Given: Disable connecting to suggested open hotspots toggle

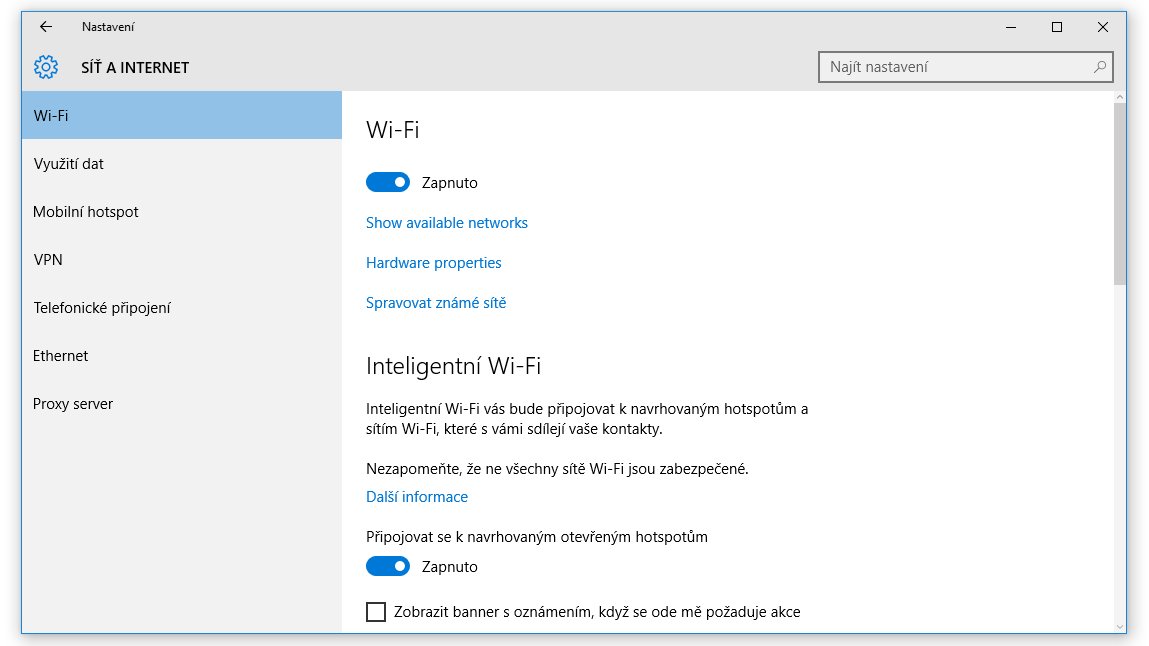Looking at the screenshot, I should click(388, 566).
